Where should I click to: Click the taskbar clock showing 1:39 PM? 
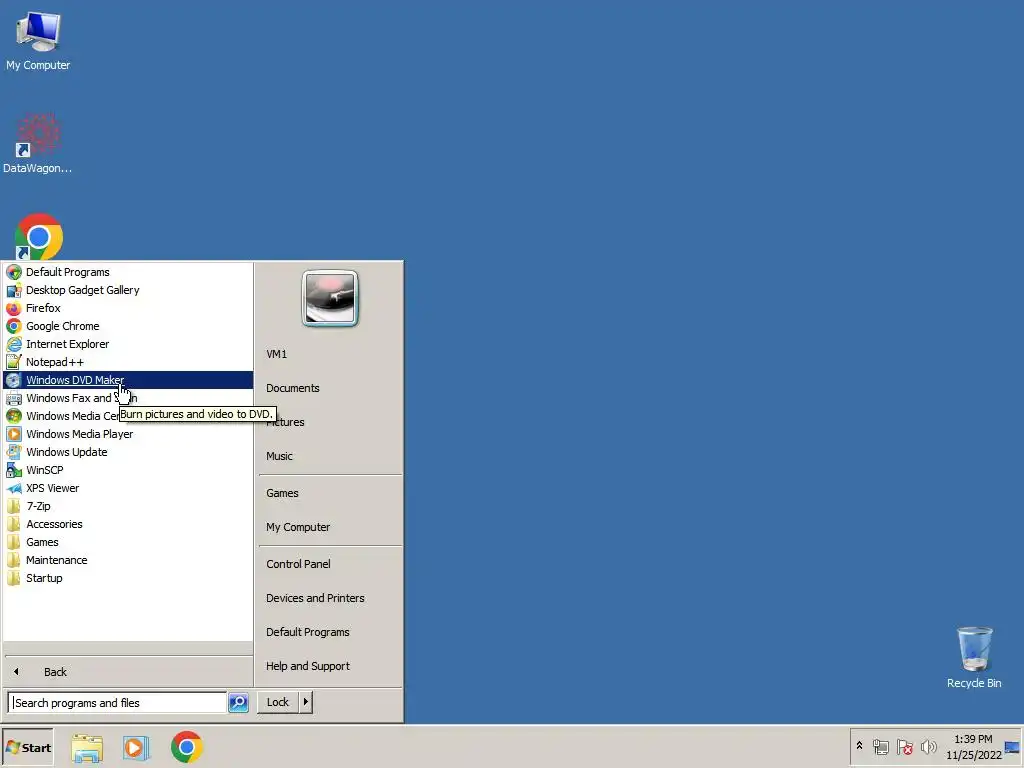(x=973, y=747)
